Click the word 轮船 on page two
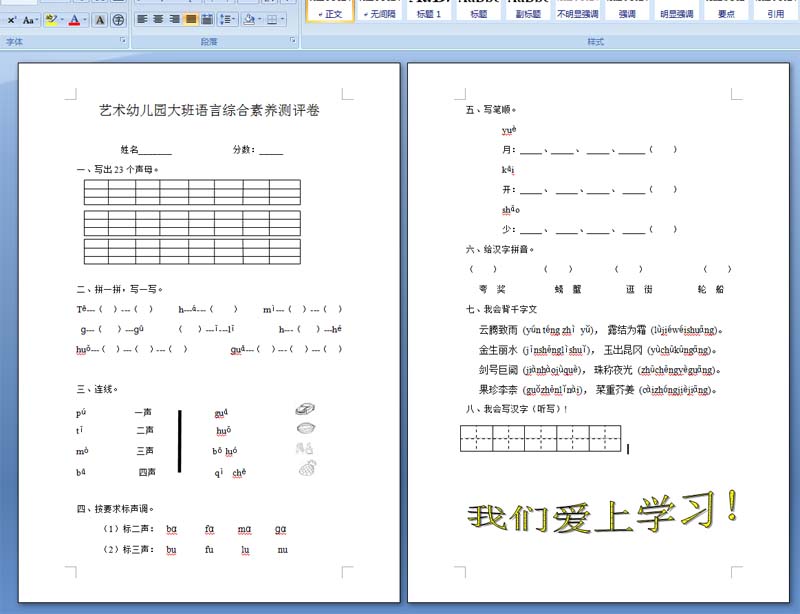800x614 pixels. pyautogui.click(x=711, y=289)
